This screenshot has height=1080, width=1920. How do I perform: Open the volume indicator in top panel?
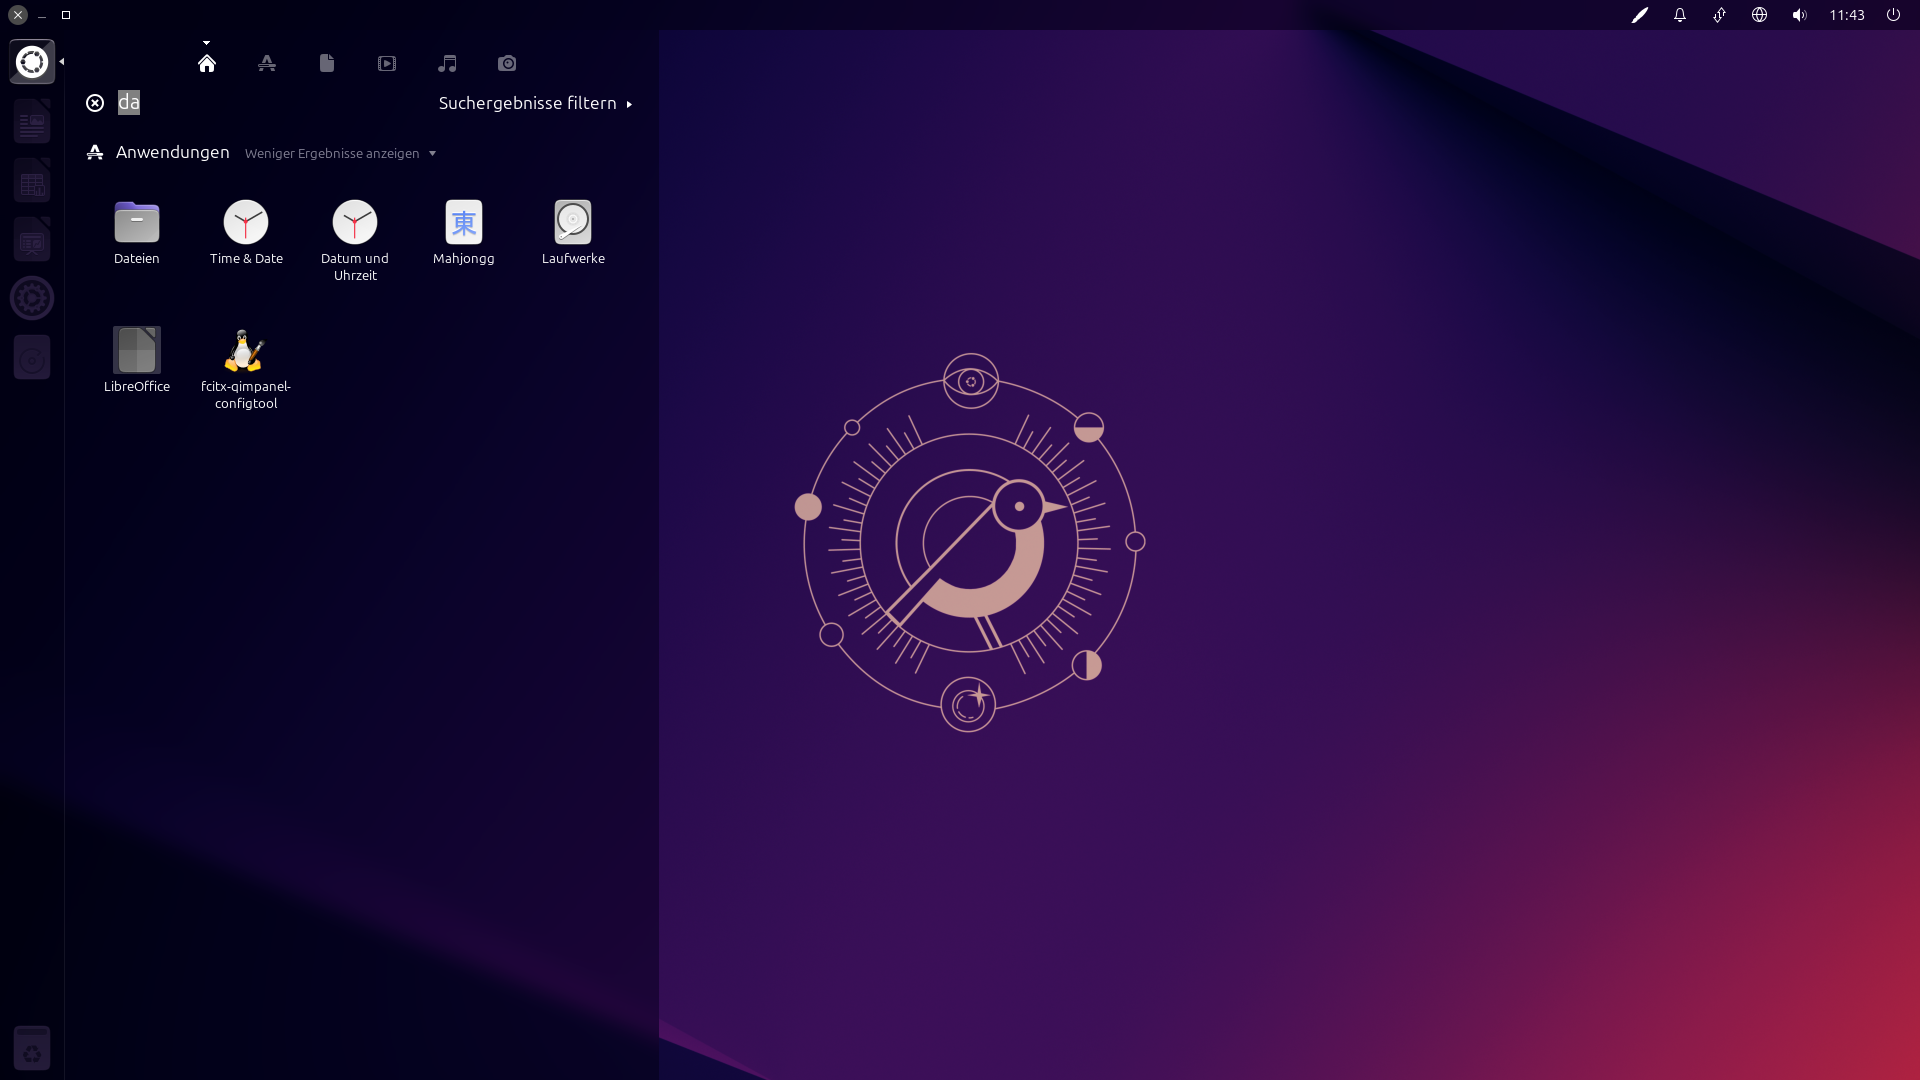pyautogui.click(x=1799, y=15)
